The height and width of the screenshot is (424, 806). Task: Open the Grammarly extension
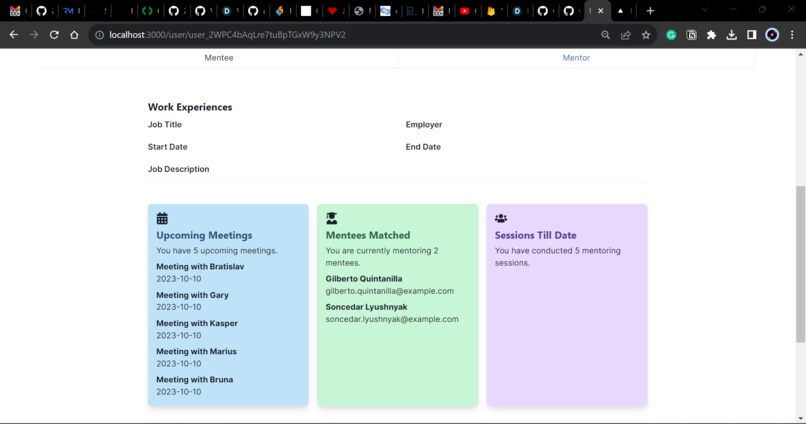pos(671,35)
